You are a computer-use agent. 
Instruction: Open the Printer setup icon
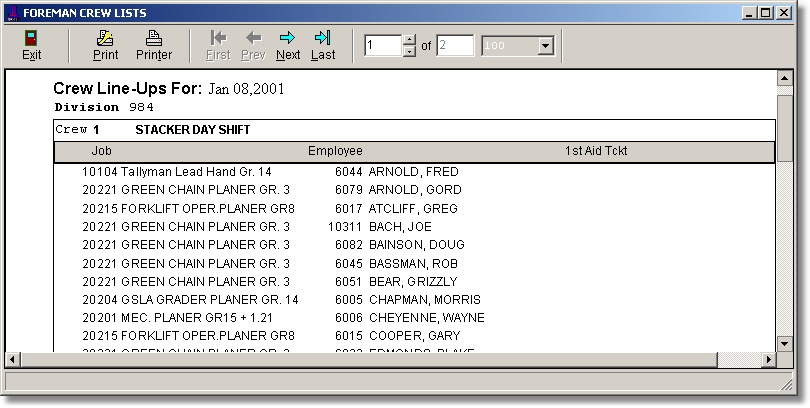(154, 39)
